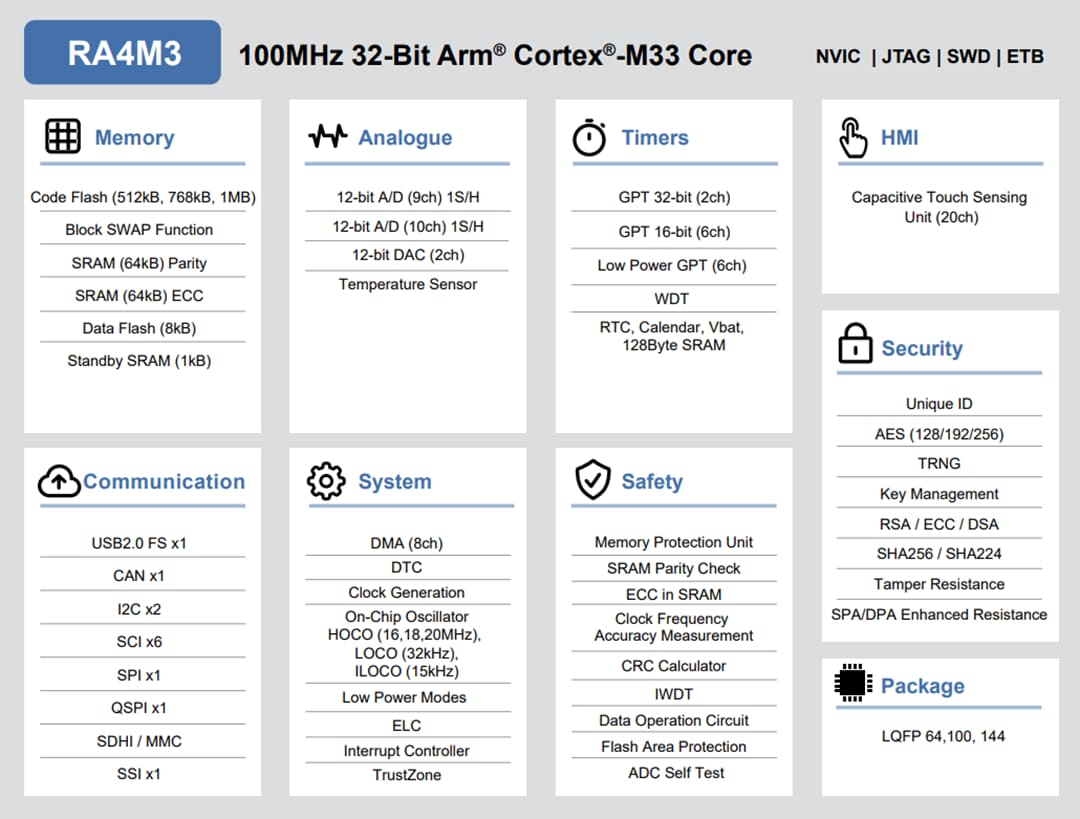Select JTAG in the top bar
The width and height of the screenshot is (1080, 819).
(x=905, y=57)
